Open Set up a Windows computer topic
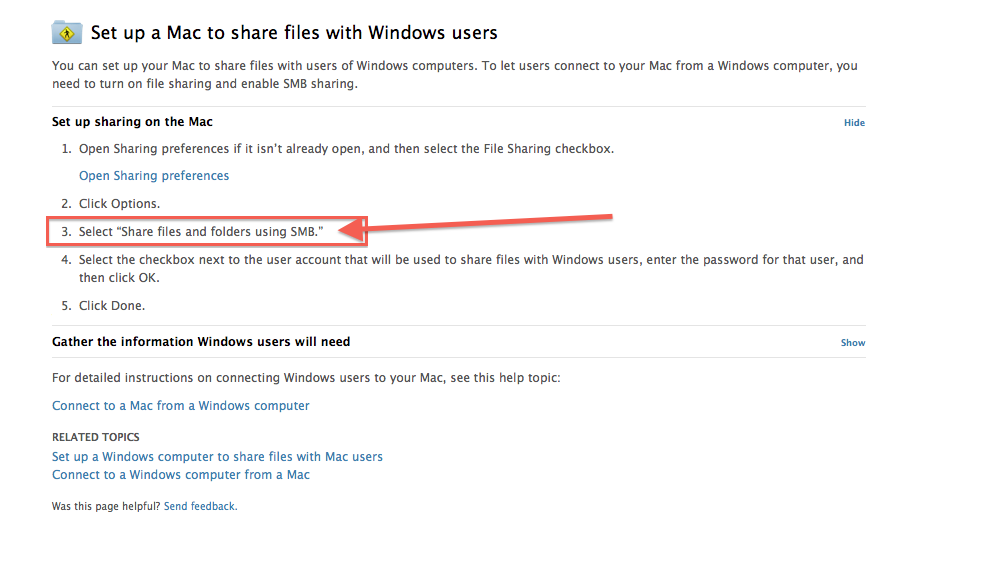996x585 pixels. (x=217, y=457)
